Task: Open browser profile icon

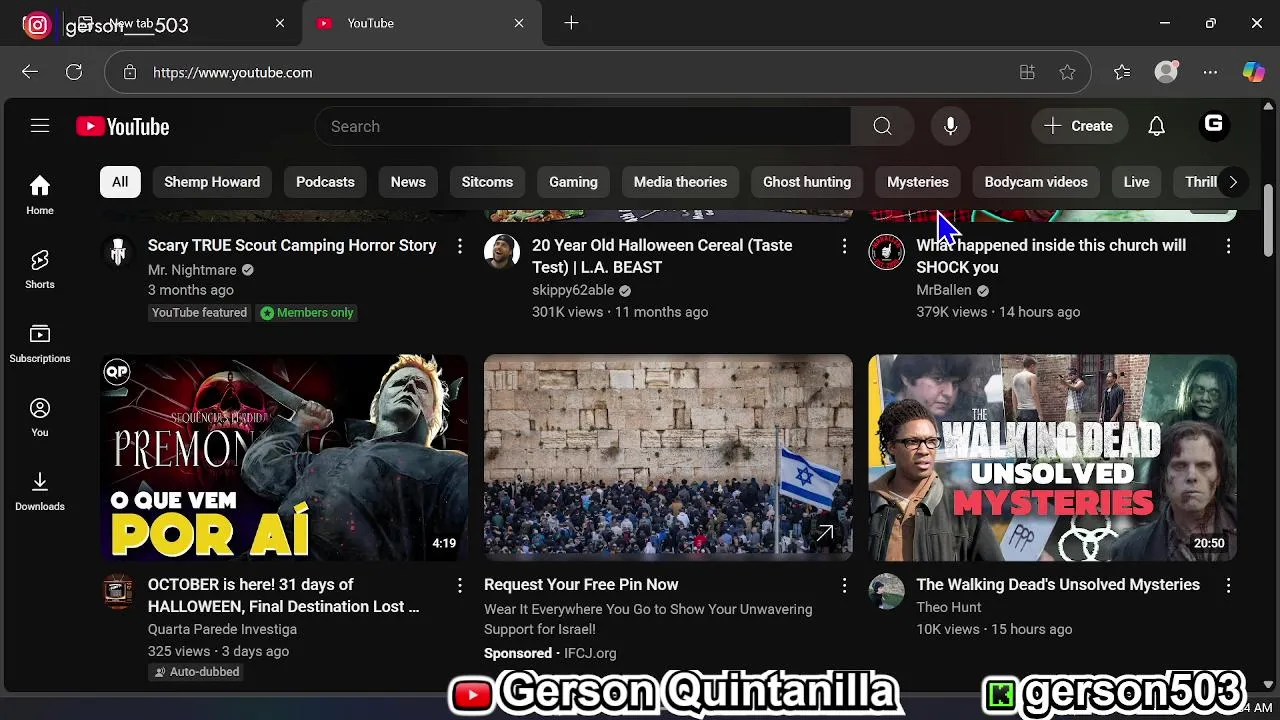Action: pos(1166,72)
